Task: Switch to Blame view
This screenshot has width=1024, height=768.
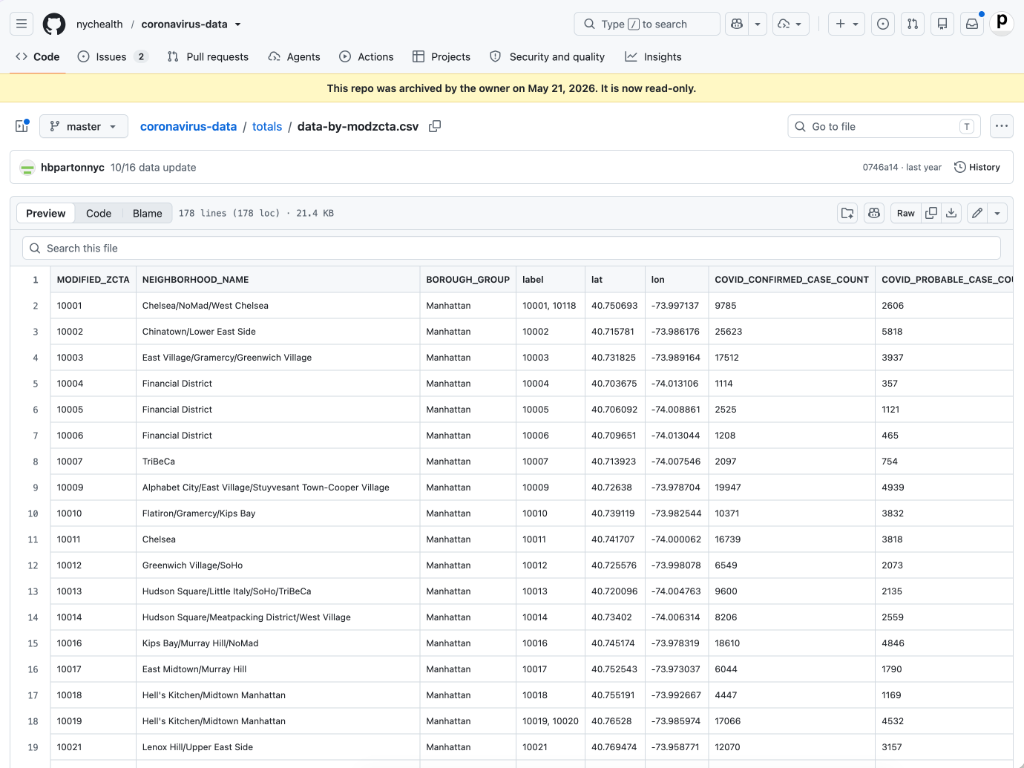Action: (x=147, y=214)
